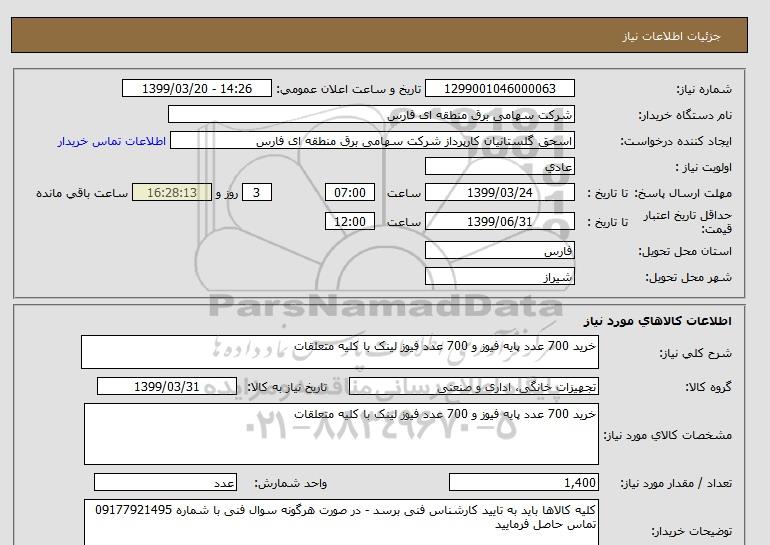Click the section heading اطلاعات کالاهای مورد نیاز
Viewport: 770px width, 545px height.
pos(658,321)
